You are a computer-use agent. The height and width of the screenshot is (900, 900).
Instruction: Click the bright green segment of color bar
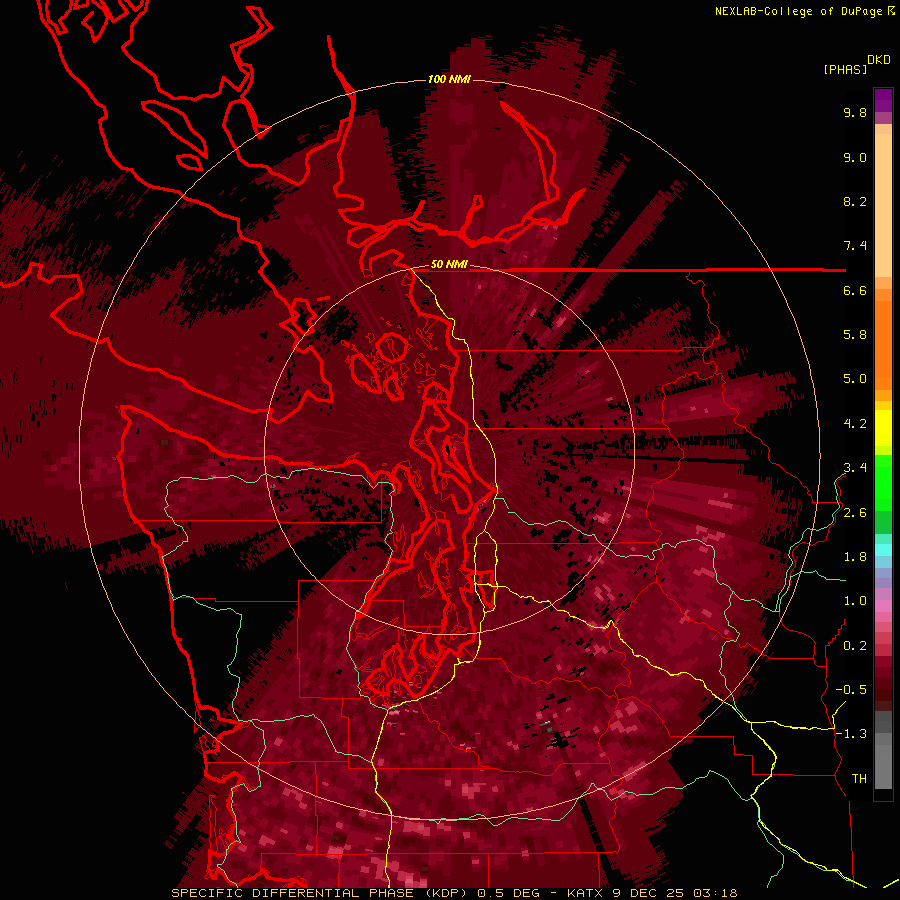pyautogui.click(x=883, y=483)
